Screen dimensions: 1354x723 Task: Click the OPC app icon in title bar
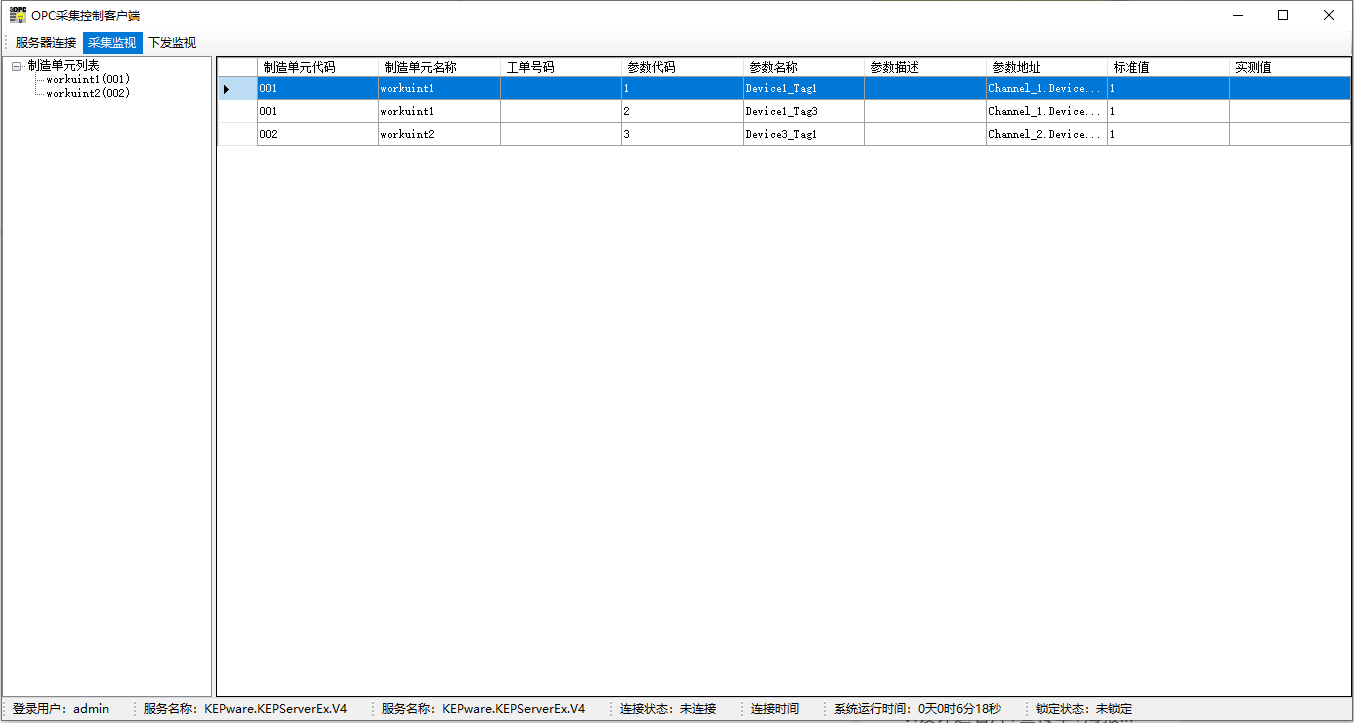(18, 15)
